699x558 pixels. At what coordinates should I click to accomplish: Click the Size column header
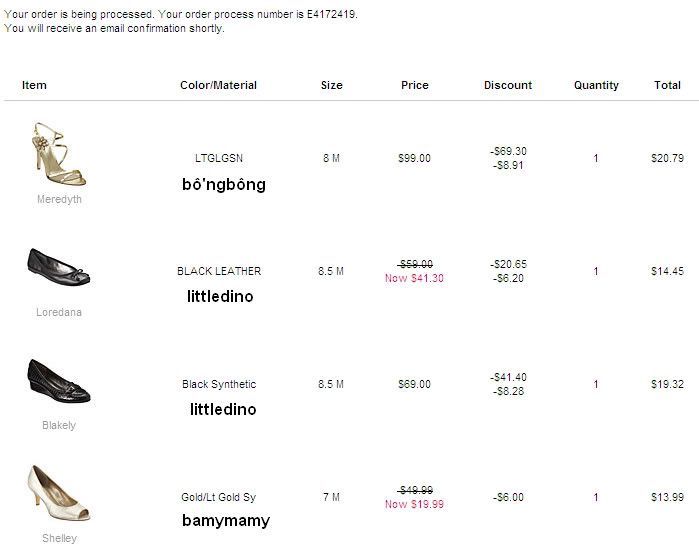[x=332, y=86]
